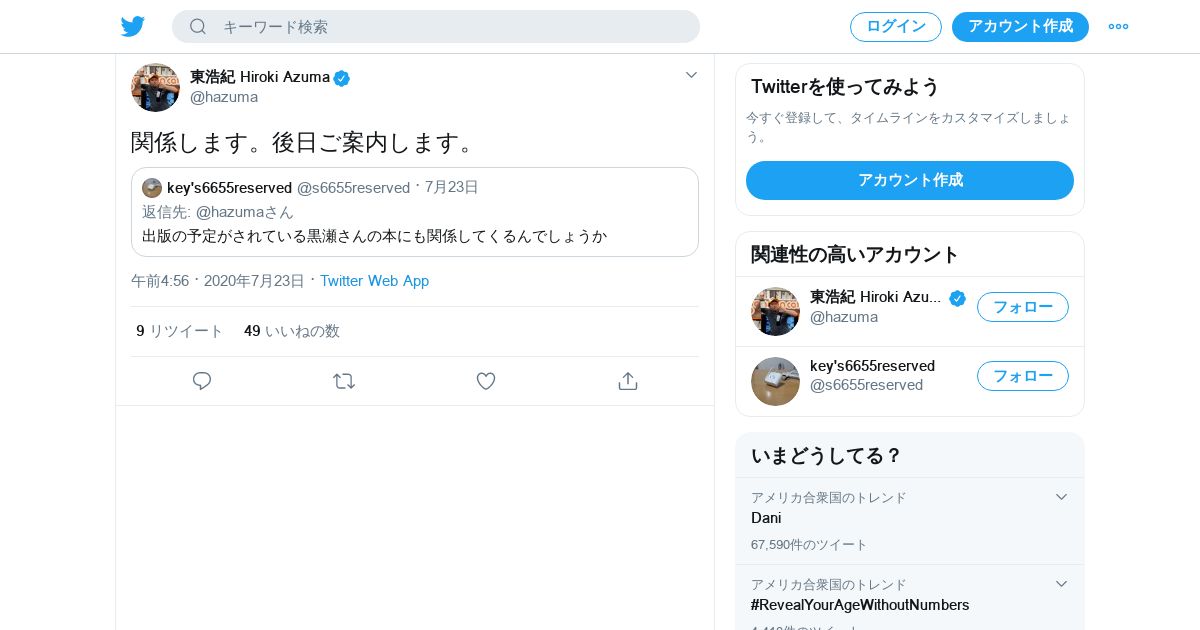Click the share tweet icon
The image size is (1200, 630).
tap(628, 381)
